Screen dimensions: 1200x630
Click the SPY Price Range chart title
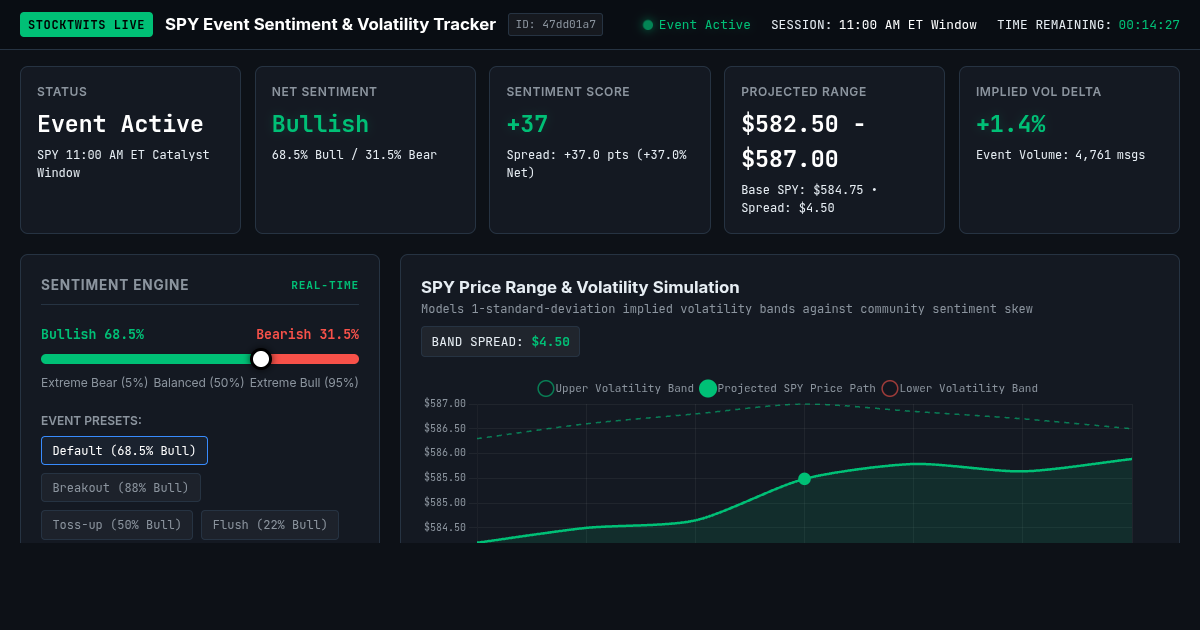coord(580,287)
